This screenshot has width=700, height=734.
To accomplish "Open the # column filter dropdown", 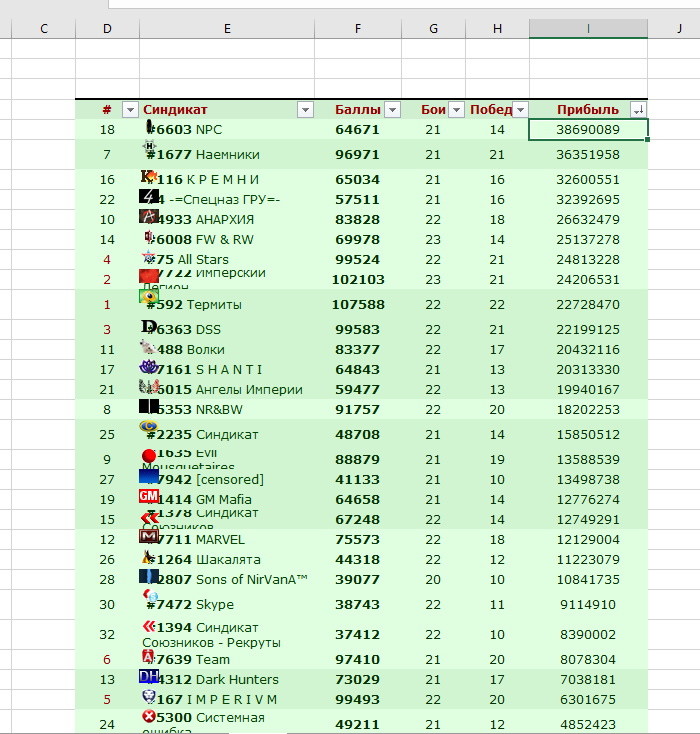I will 130,110.
